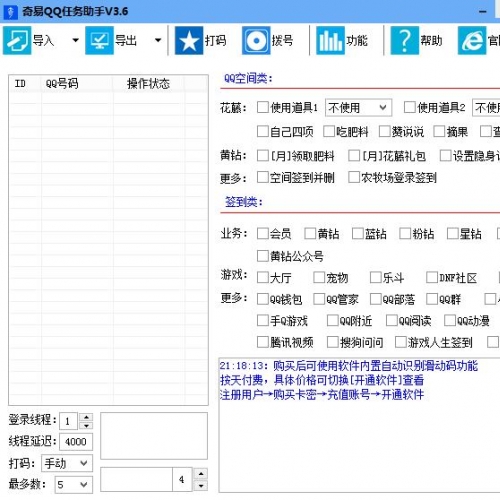Click the ID column header

[25, 83]
